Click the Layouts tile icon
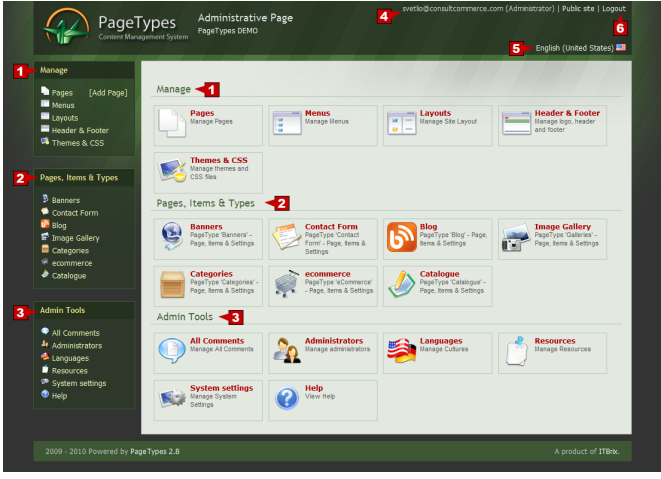 pos(401,123)
